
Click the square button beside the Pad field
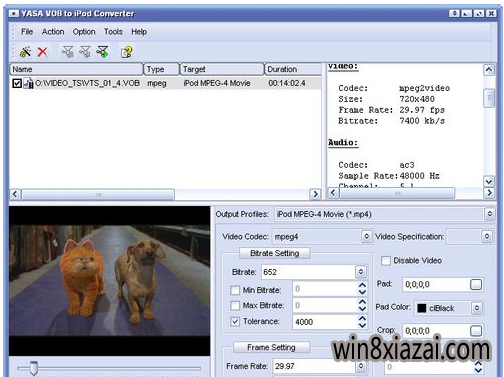pos(476,284)
